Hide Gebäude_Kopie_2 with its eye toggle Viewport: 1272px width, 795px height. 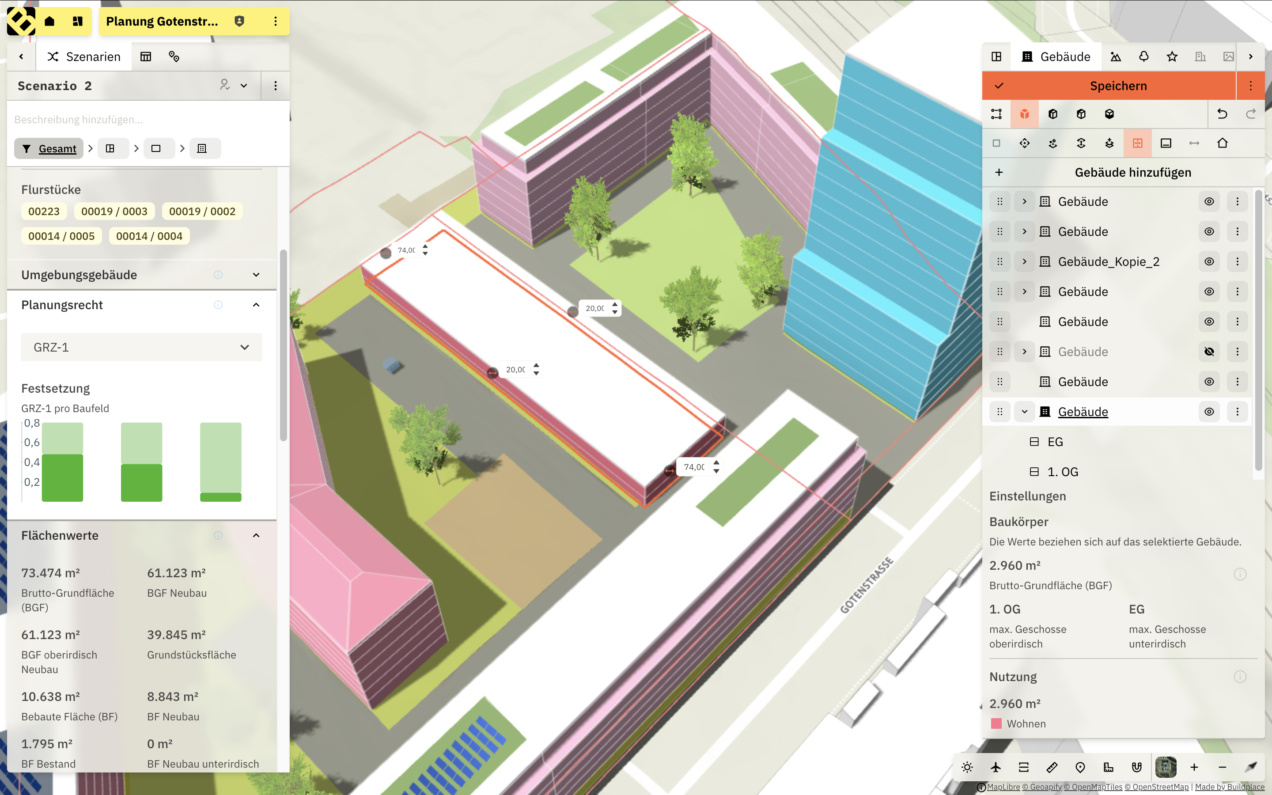tap(1208, 261)
